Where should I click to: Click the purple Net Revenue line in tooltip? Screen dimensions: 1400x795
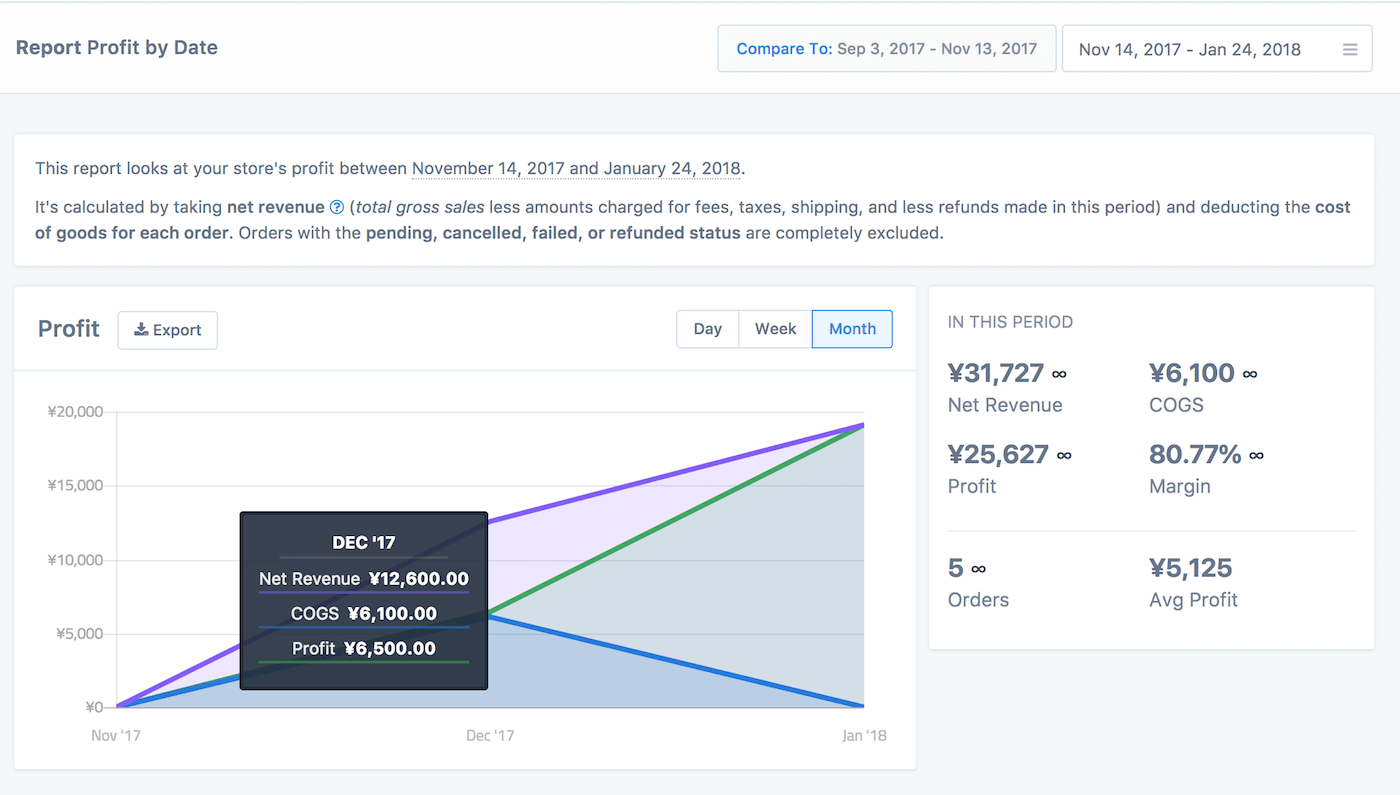tap(363, 593)
